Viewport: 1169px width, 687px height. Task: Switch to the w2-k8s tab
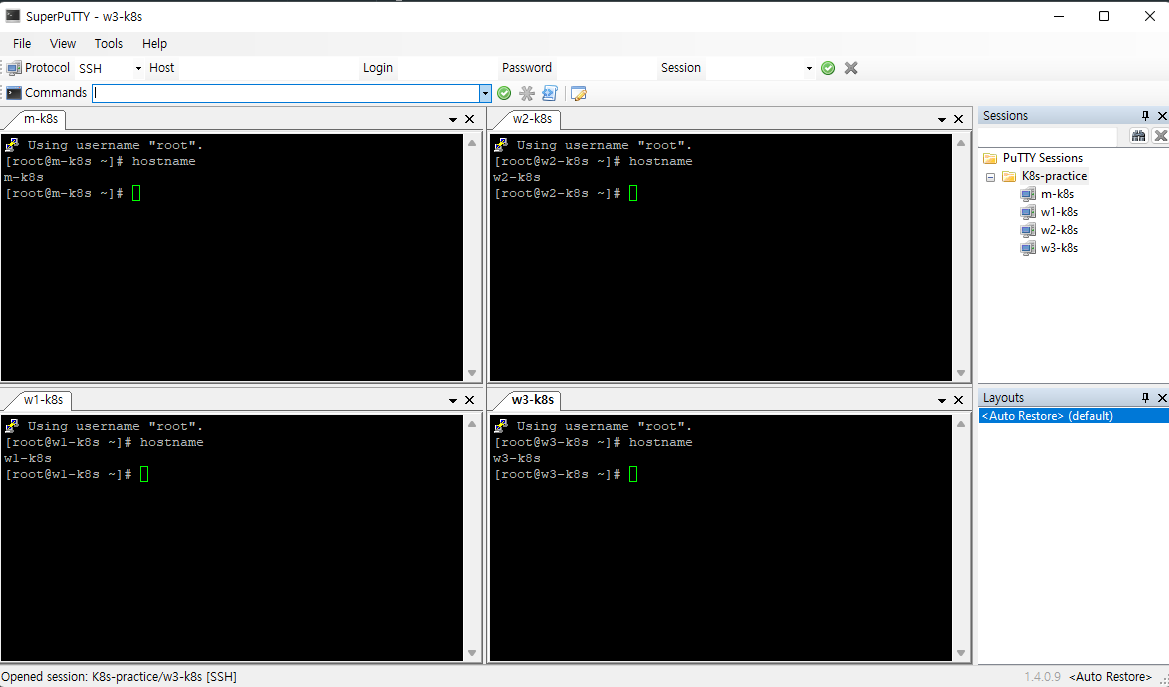point(532,119)
